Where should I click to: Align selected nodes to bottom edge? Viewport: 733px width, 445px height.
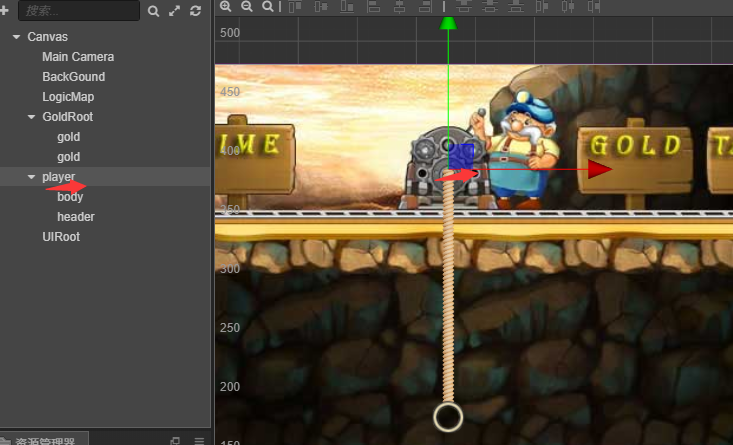click(x=347, y=6)
